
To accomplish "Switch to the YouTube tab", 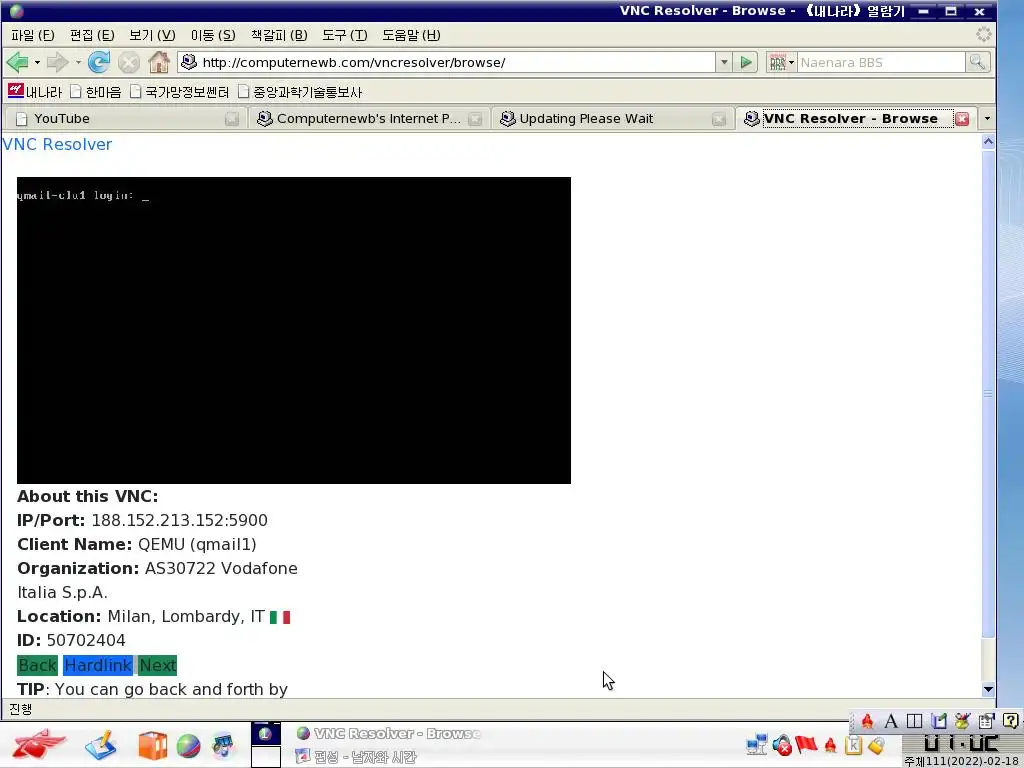I will tap(124, 119).
